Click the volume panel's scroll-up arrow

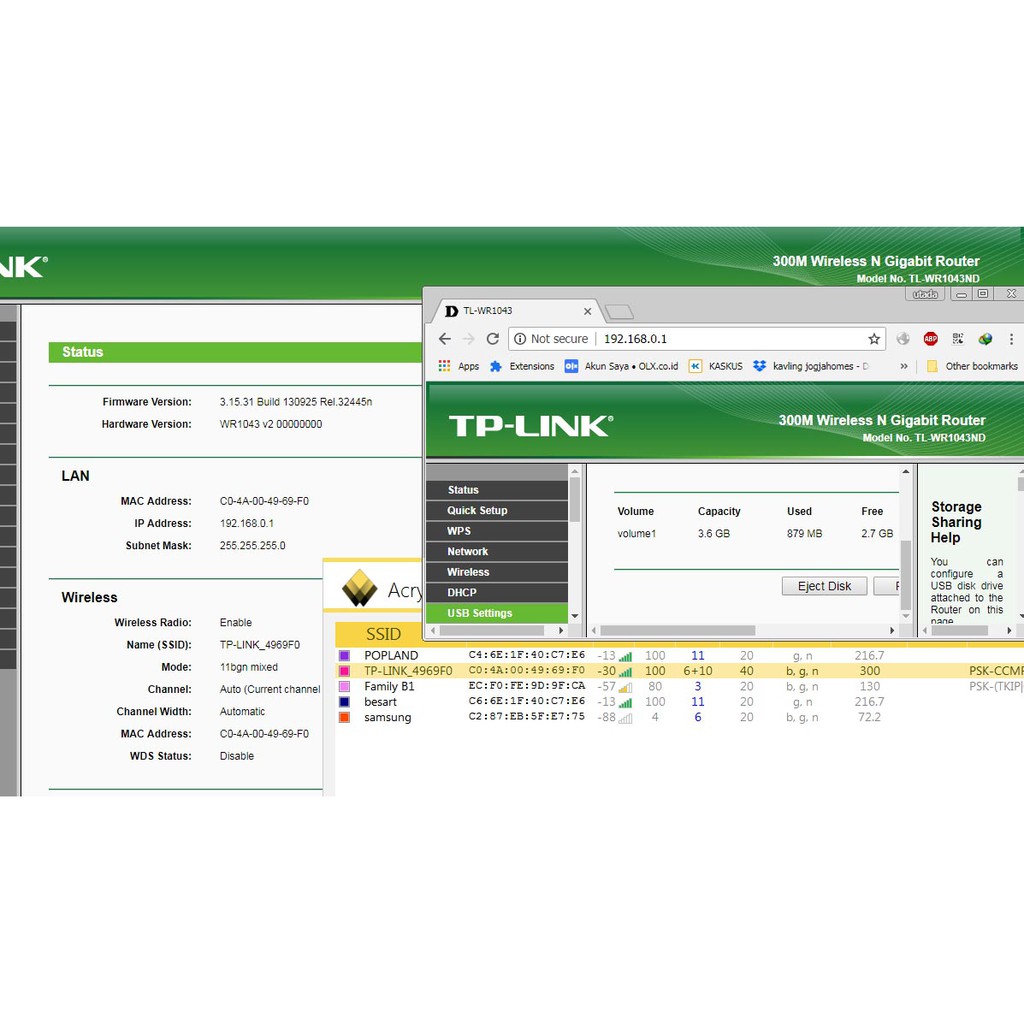point(906,471)
